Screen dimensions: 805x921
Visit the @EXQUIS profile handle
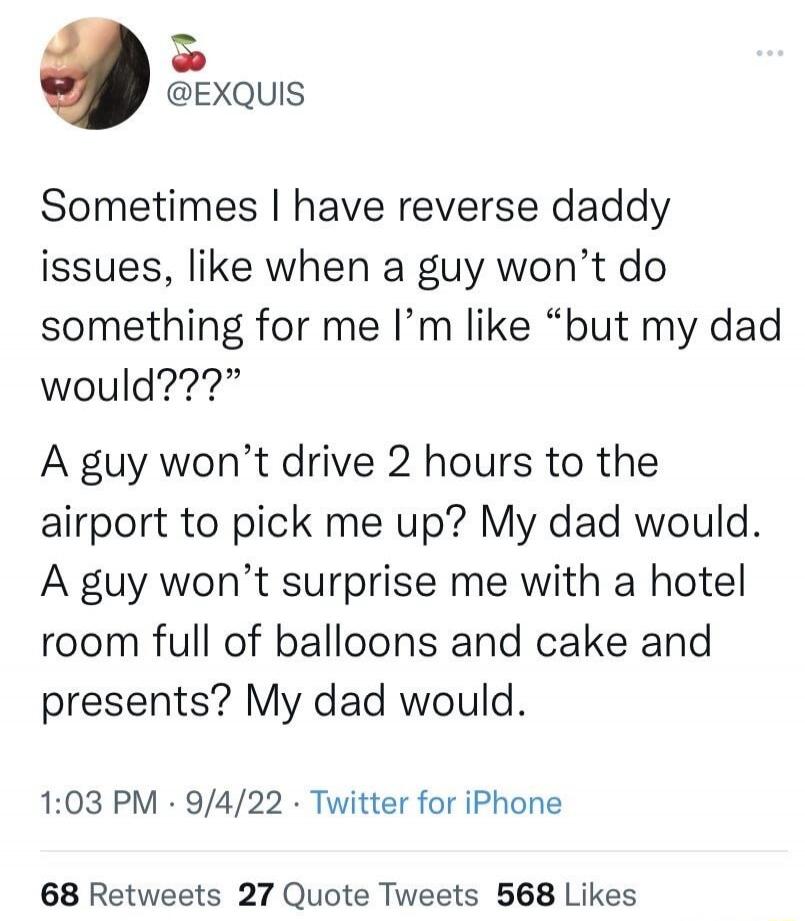pyautogui.click(x=236, y=94)
